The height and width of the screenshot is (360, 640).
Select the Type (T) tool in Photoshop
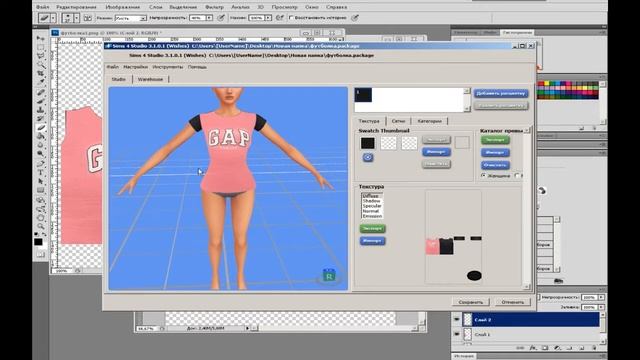click(41, 173)
